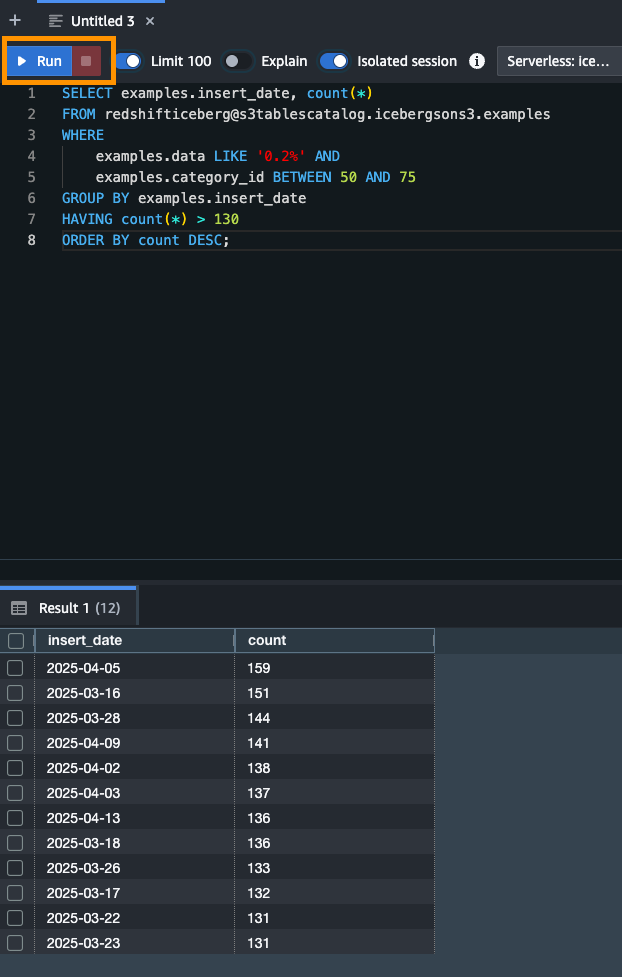Check the row for 2025-04-05
The width and height of the screenshot is (622, 977).
pos(15,668)
